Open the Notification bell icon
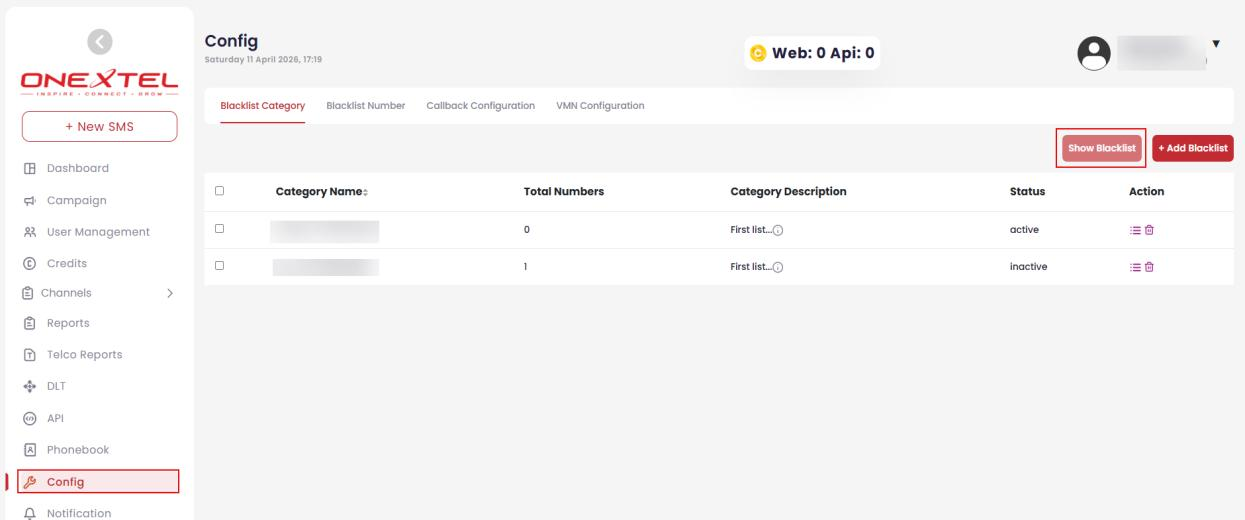Viewport: 1245px width, 520px height. coord(29,514)
